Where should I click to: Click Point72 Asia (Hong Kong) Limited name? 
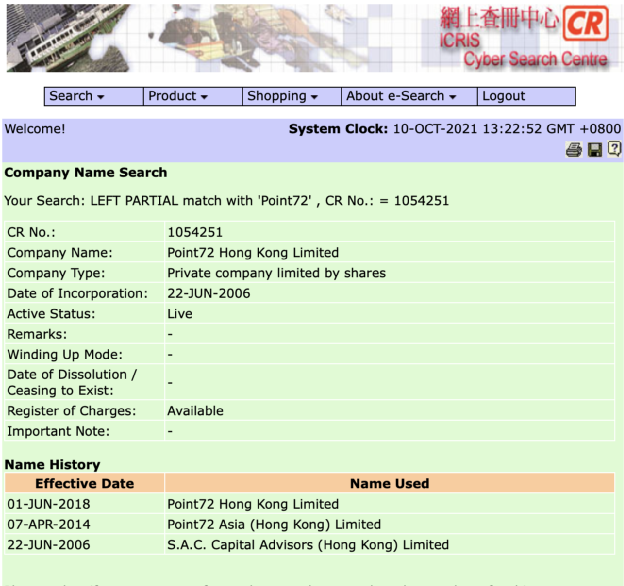click(274, 524)
